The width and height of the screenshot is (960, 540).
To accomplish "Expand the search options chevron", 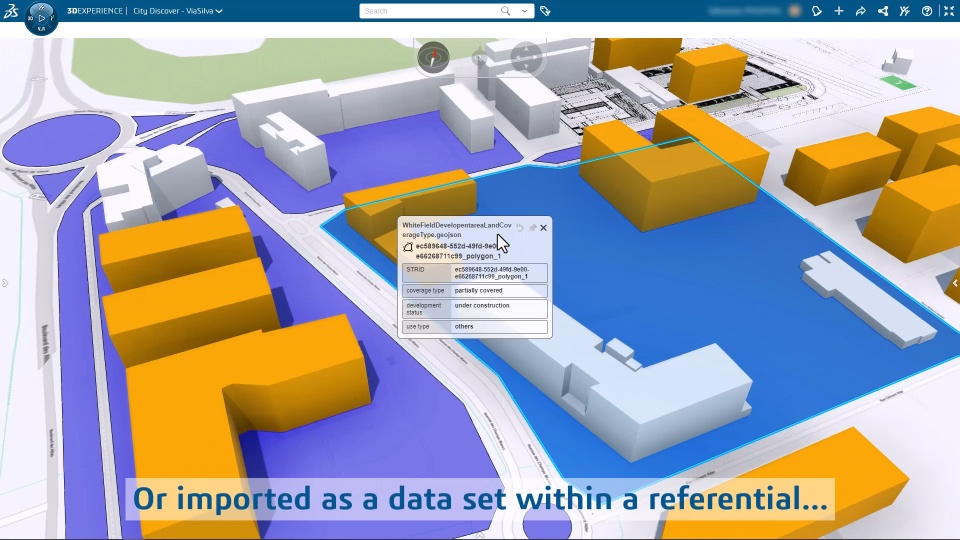I will point(525,11).
